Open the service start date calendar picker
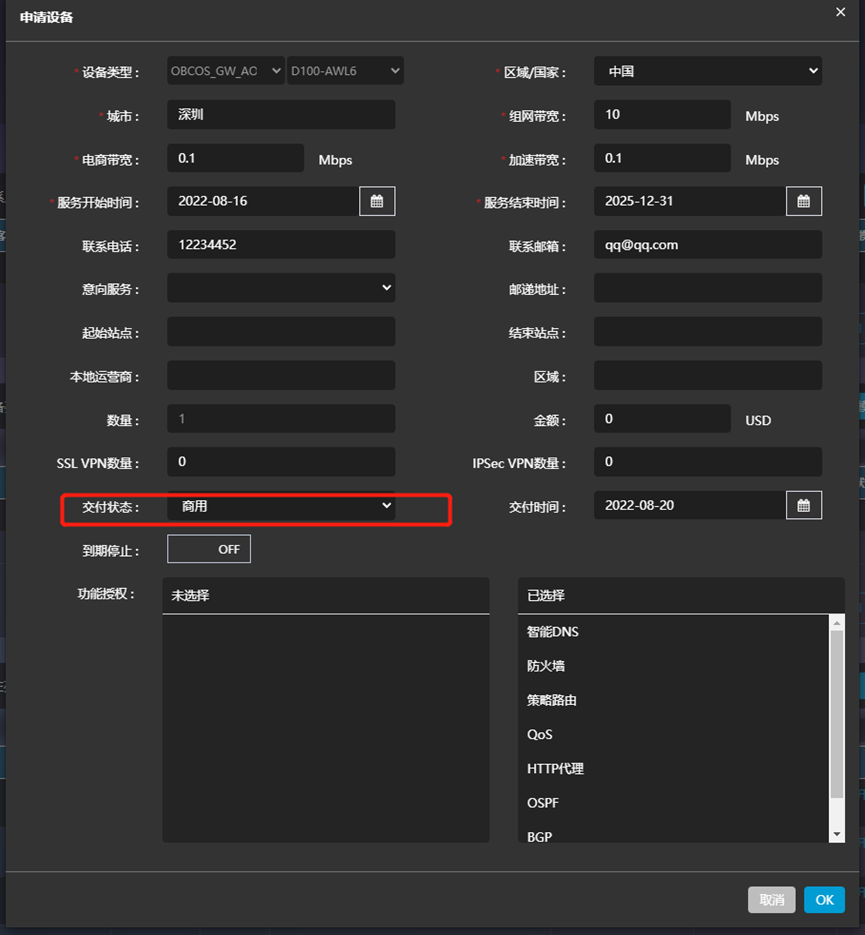 pyautogui.click(x=377, y=201)
